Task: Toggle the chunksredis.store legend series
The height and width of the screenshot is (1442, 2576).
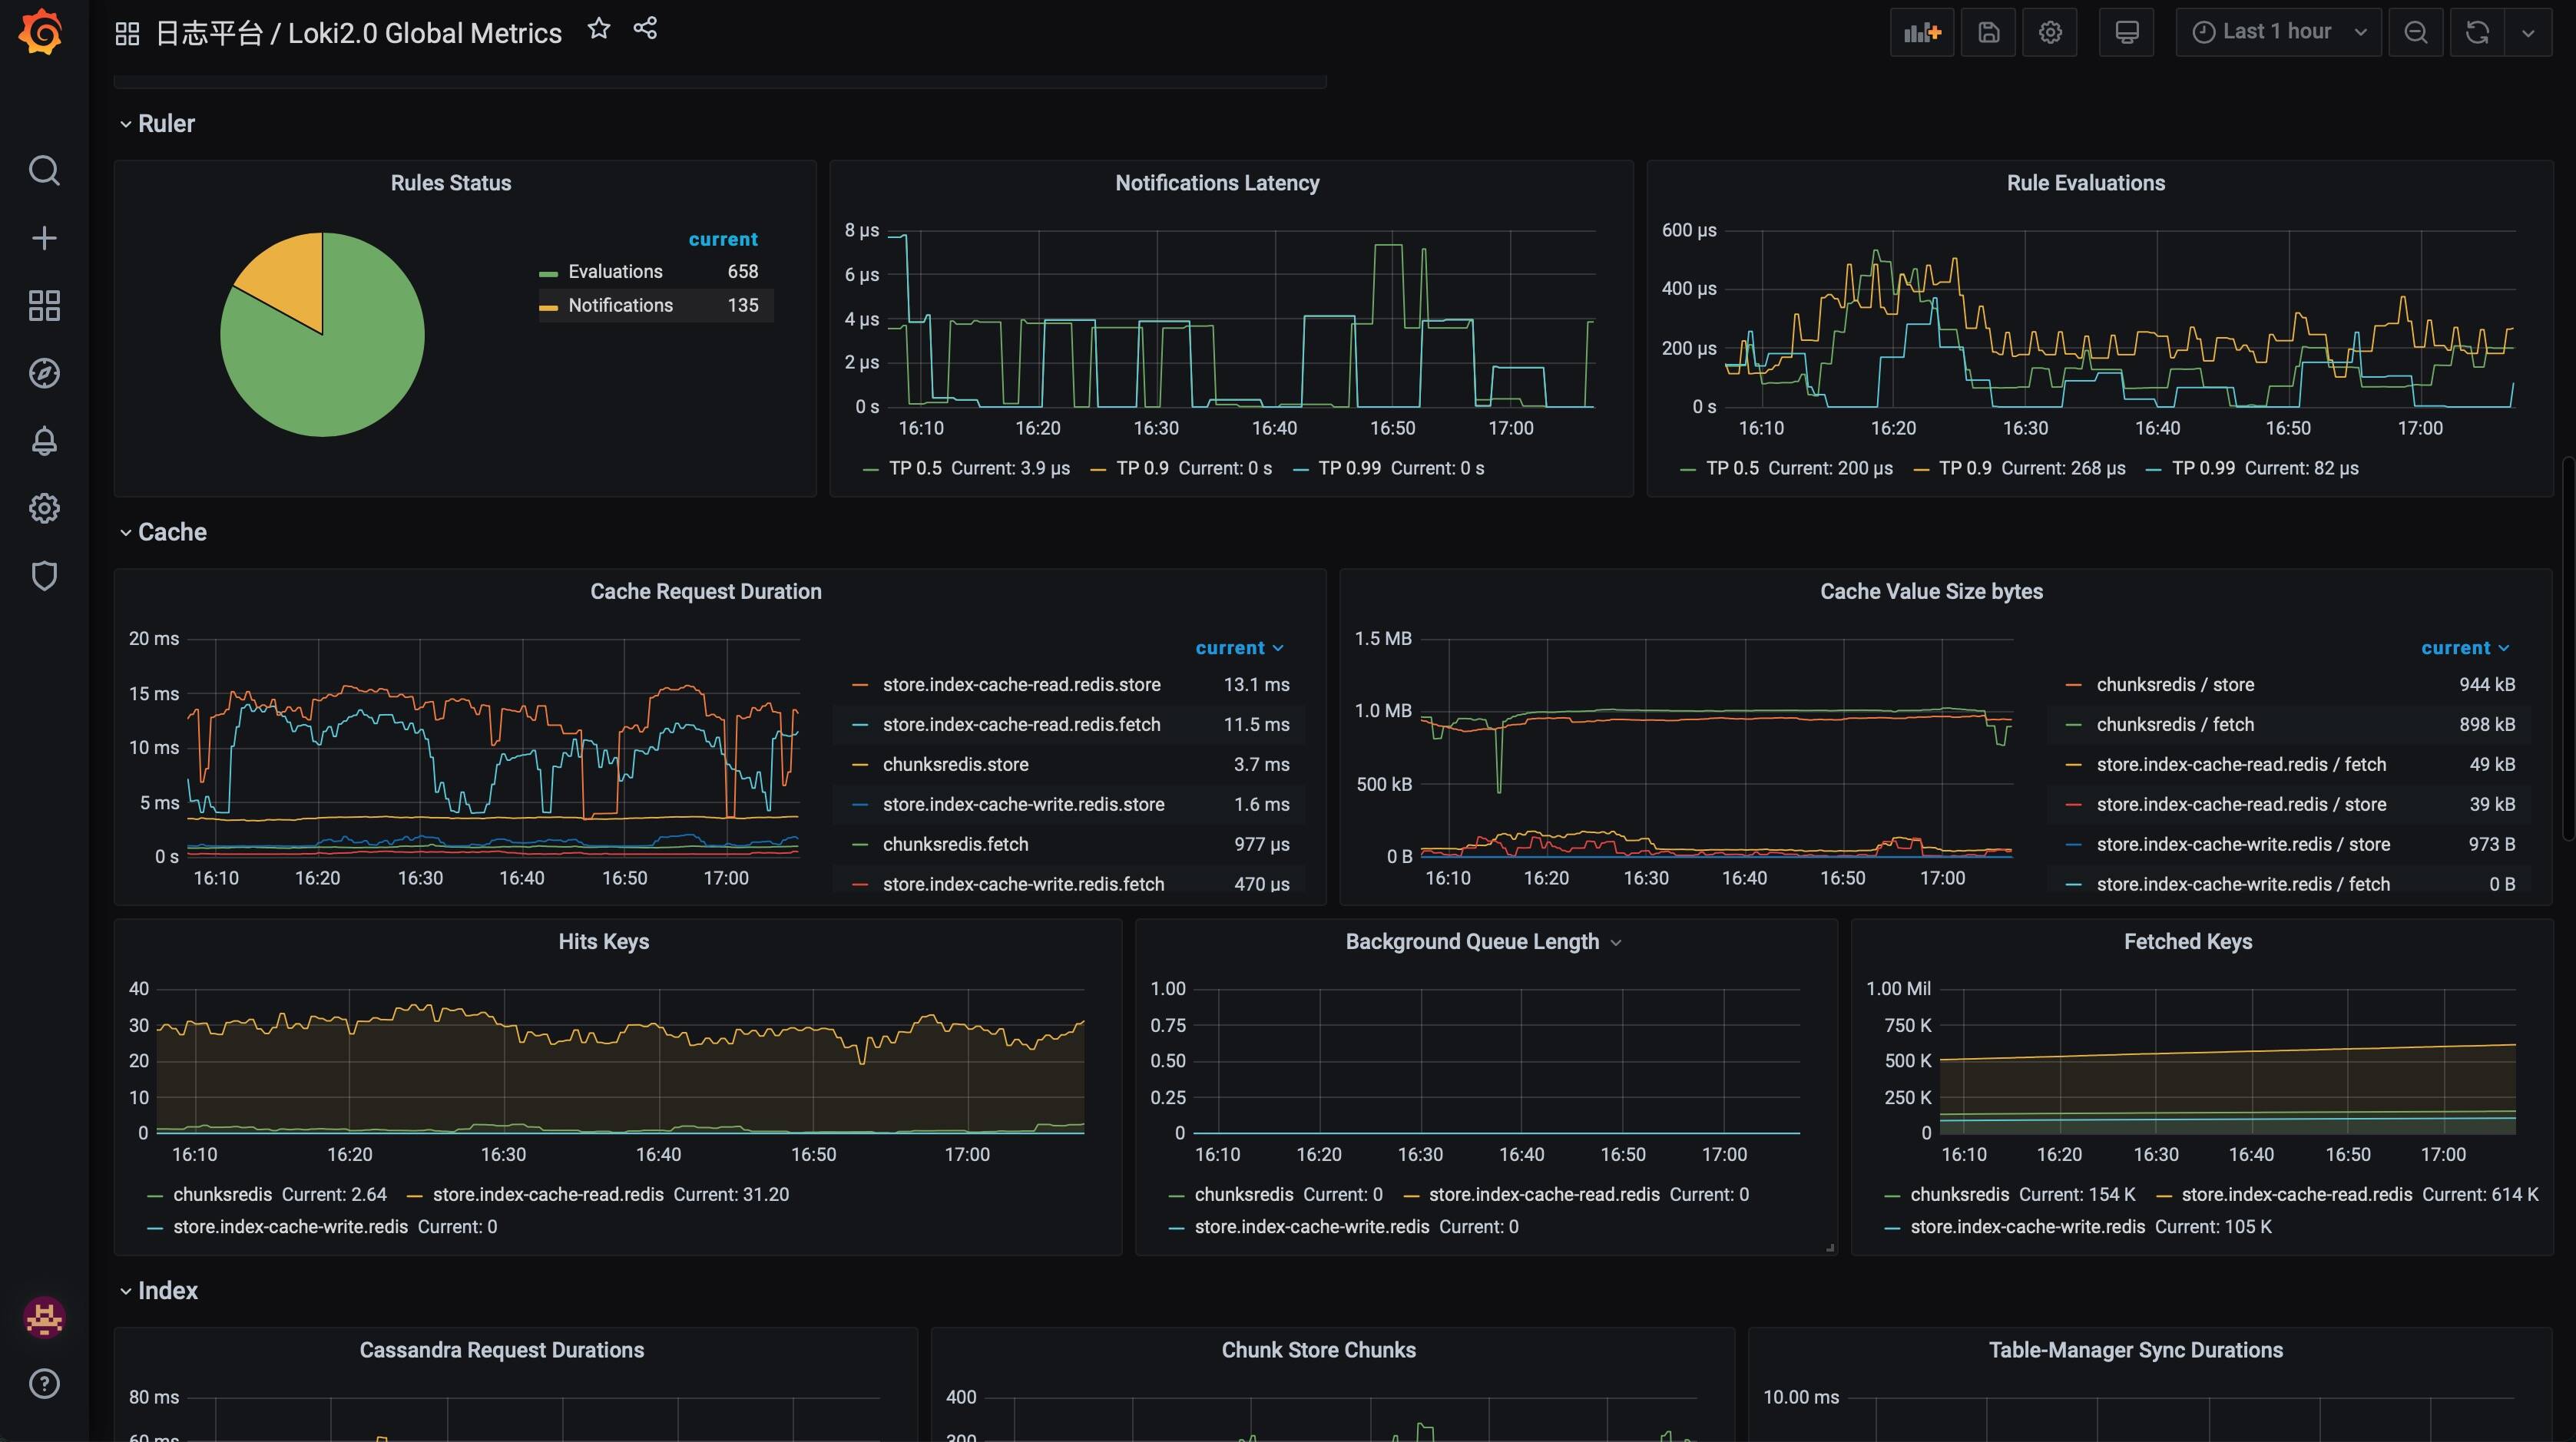Action: tap(955, 764)
